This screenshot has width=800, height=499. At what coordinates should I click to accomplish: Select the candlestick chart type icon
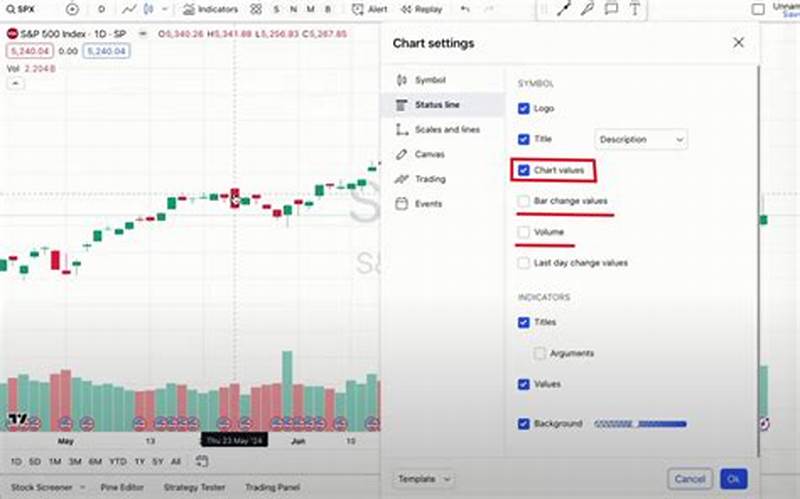coord(148,9)
